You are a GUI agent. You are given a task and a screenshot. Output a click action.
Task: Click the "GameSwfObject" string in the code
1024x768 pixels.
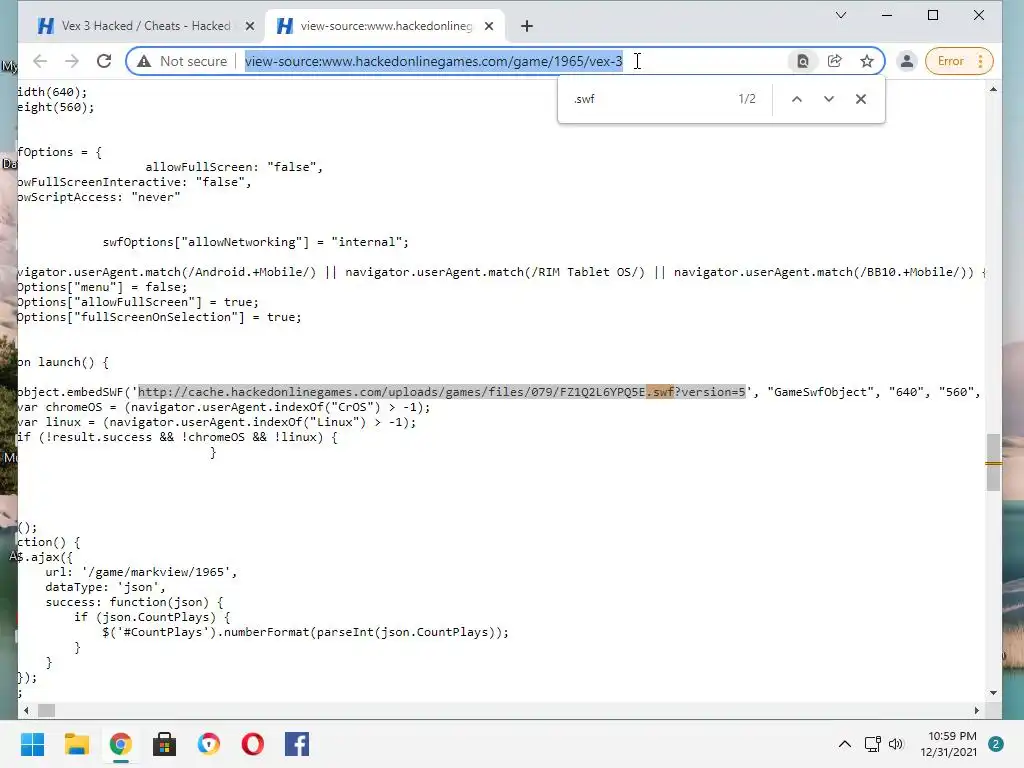pos(820,392)
